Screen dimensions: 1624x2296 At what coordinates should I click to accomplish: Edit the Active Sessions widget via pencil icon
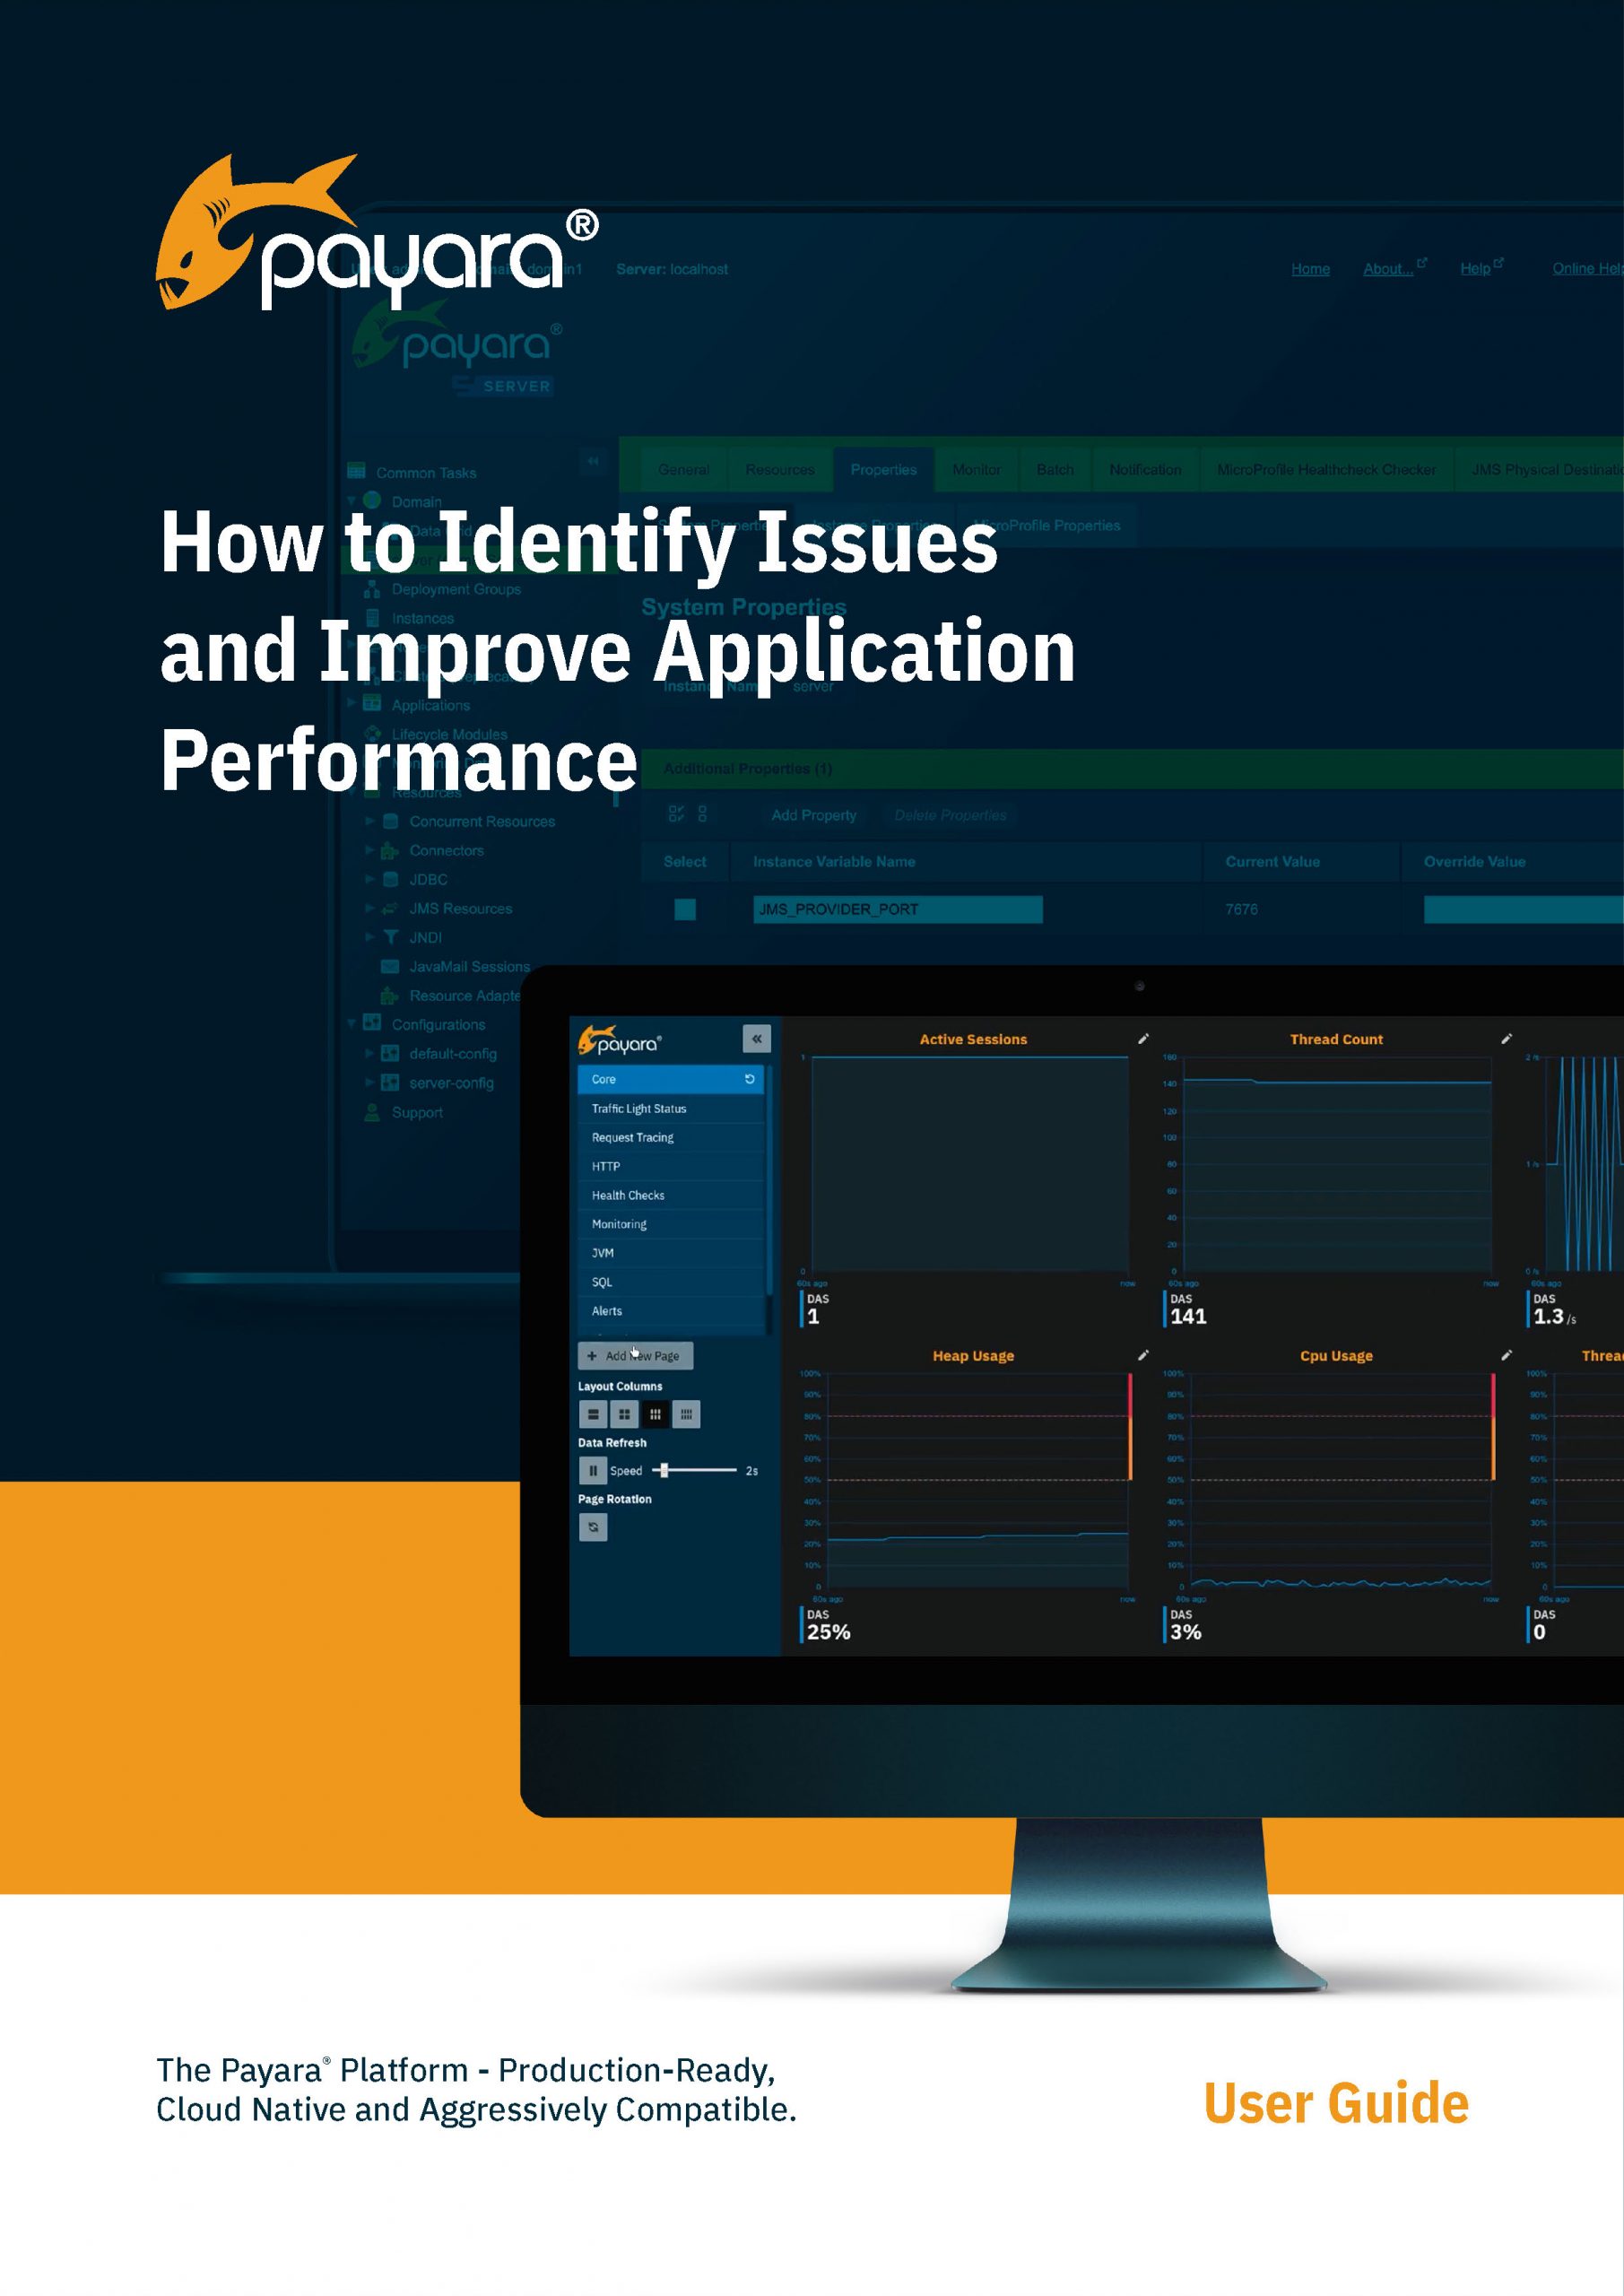click(1143, 1039)
